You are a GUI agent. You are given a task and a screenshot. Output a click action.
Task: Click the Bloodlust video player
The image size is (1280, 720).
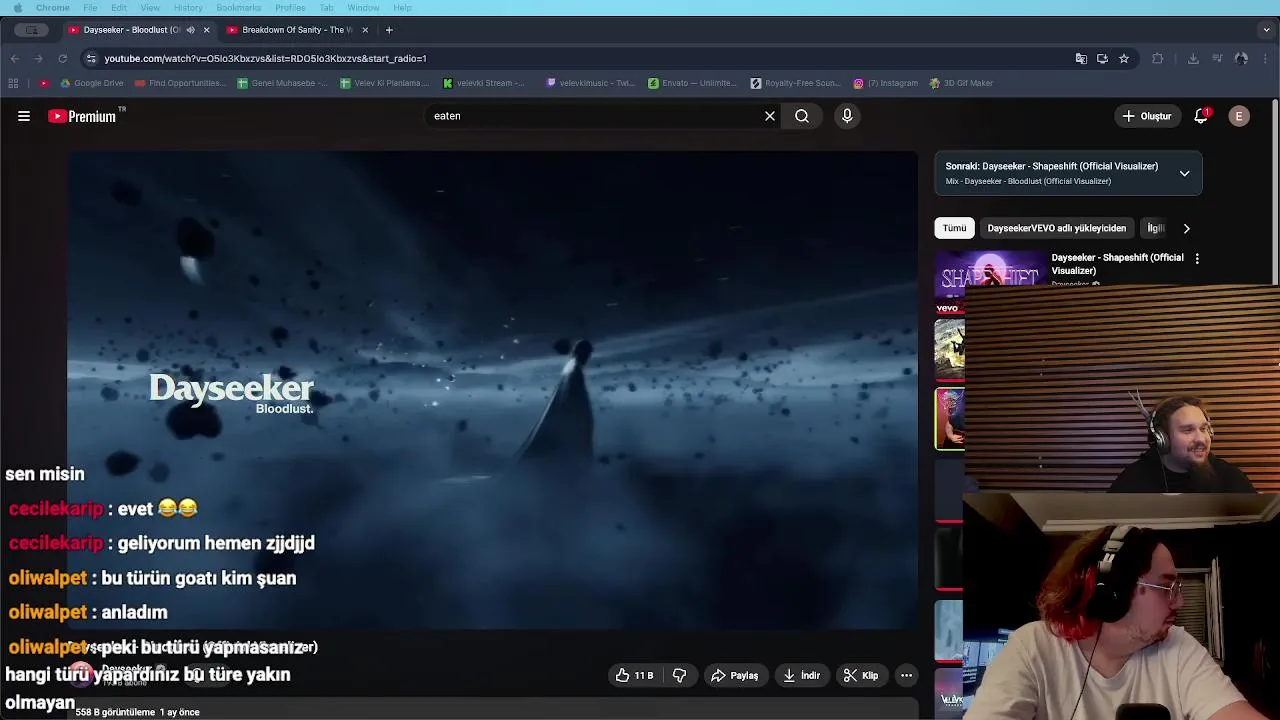[x=492, y=390]
